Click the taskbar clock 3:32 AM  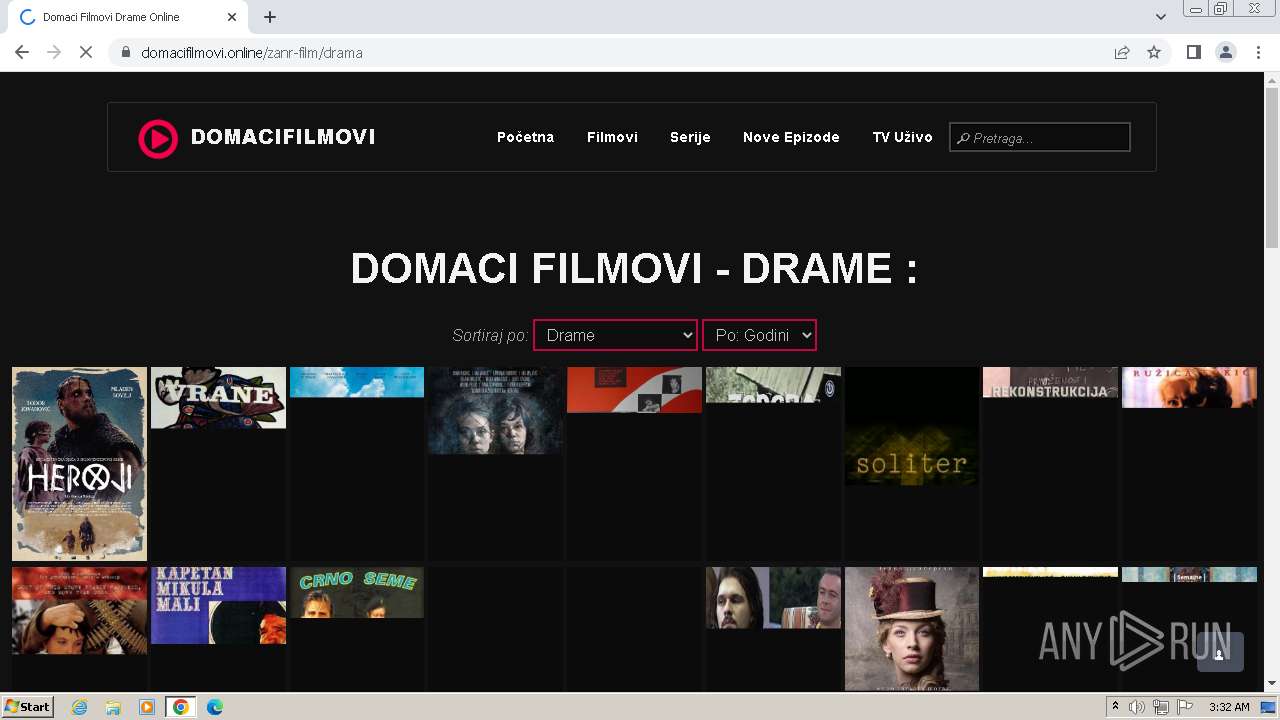[1229, 707]
